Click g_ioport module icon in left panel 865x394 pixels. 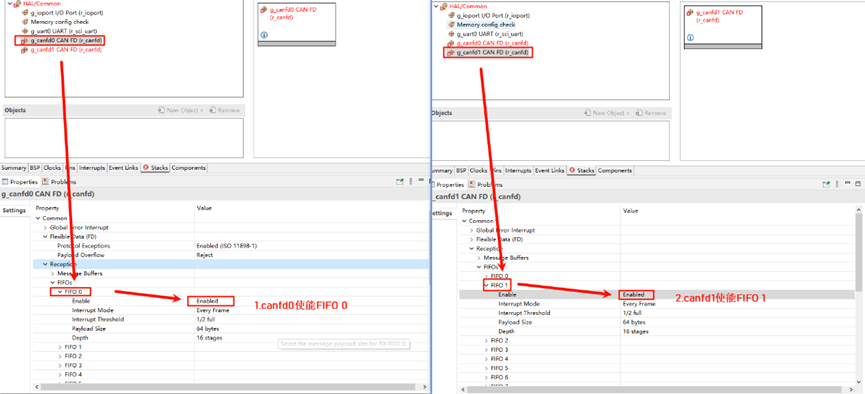[x=24, y=12]
